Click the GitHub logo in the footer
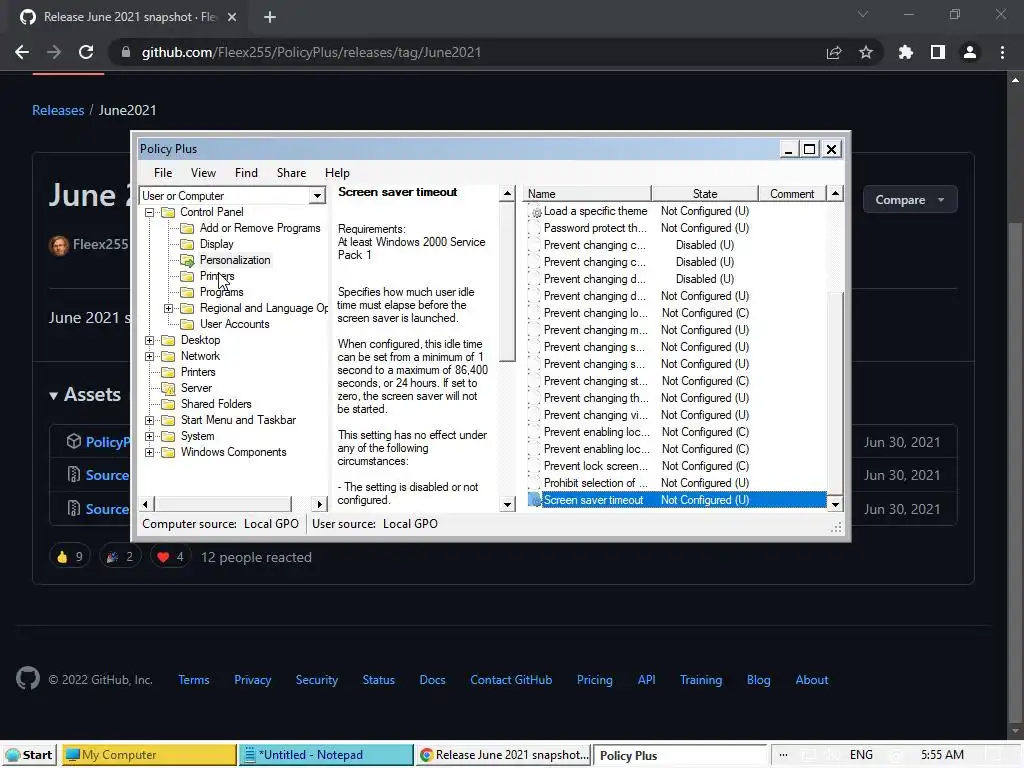The height and width of the screenshot is (768, 1024). point(28,679)
